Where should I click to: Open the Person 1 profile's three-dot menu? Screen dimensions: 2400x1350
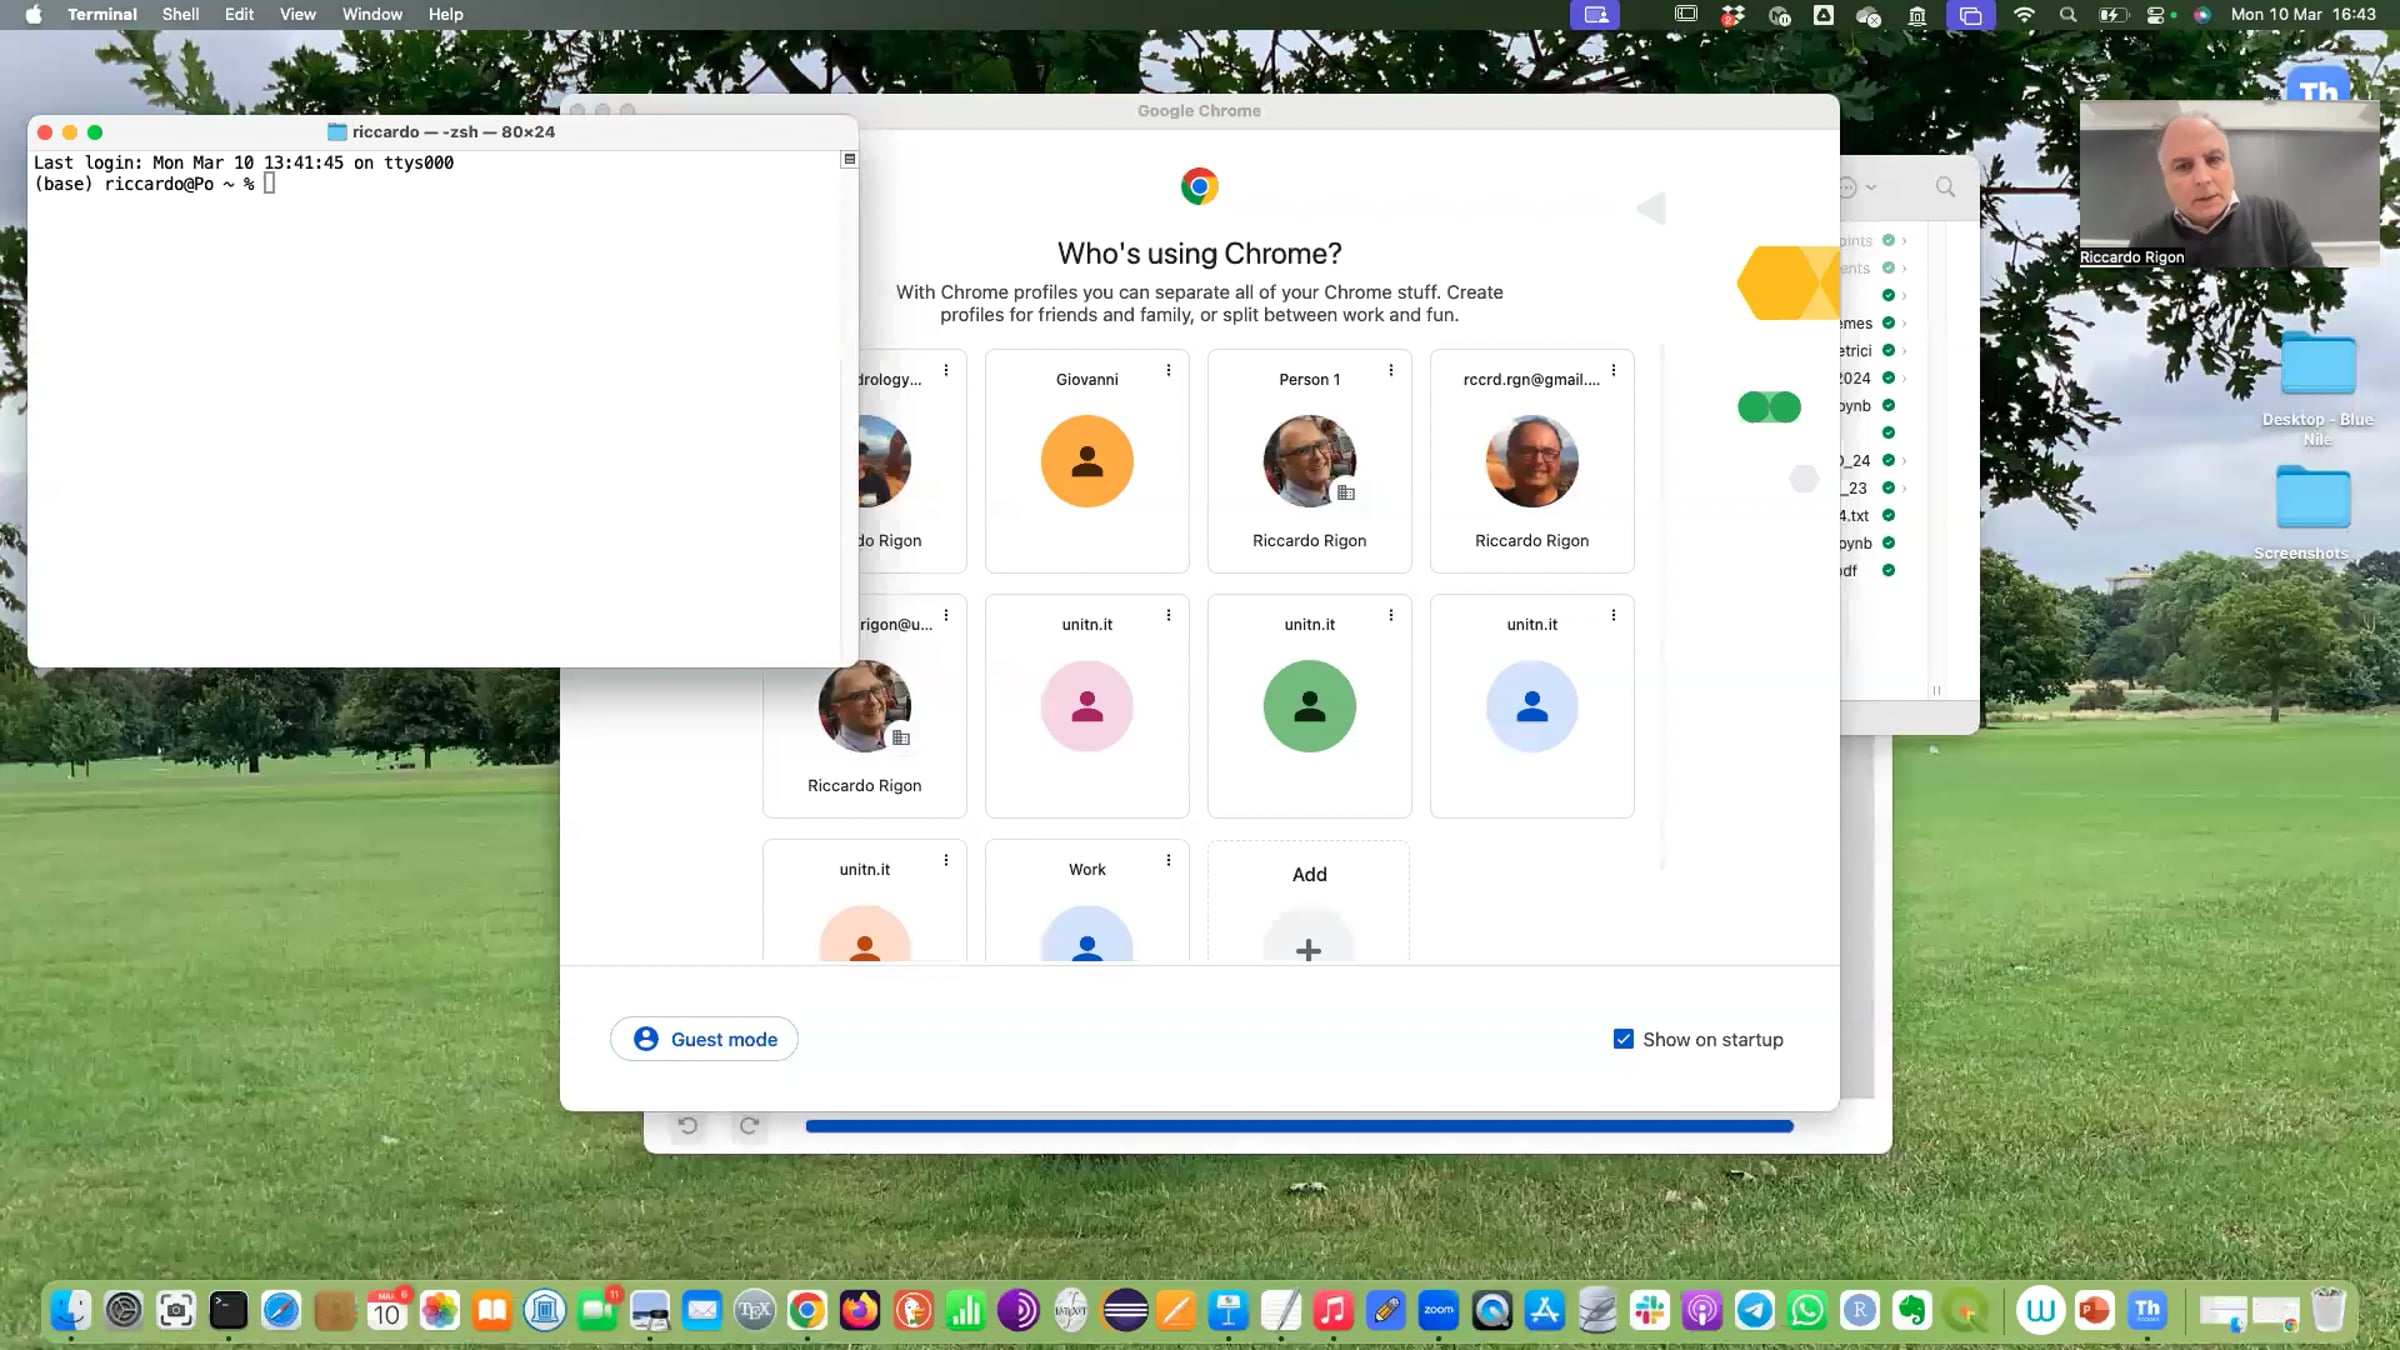click(1391, 371)
